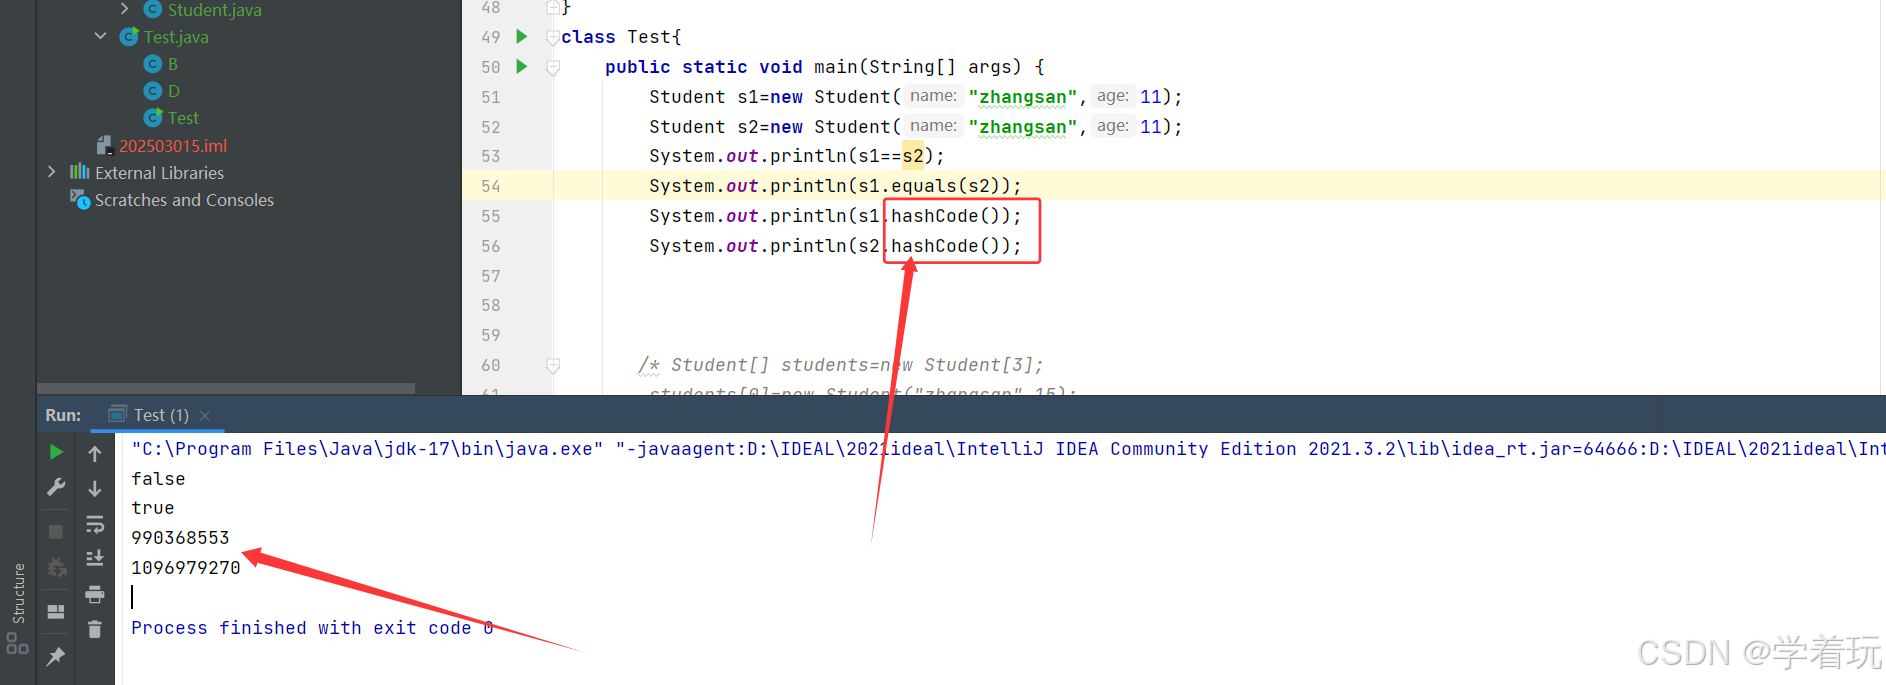Image resolution: width=1886 pixels, height=685 pixels.
Task: Select Test.java in the project tree
Action: click(176, 37)
